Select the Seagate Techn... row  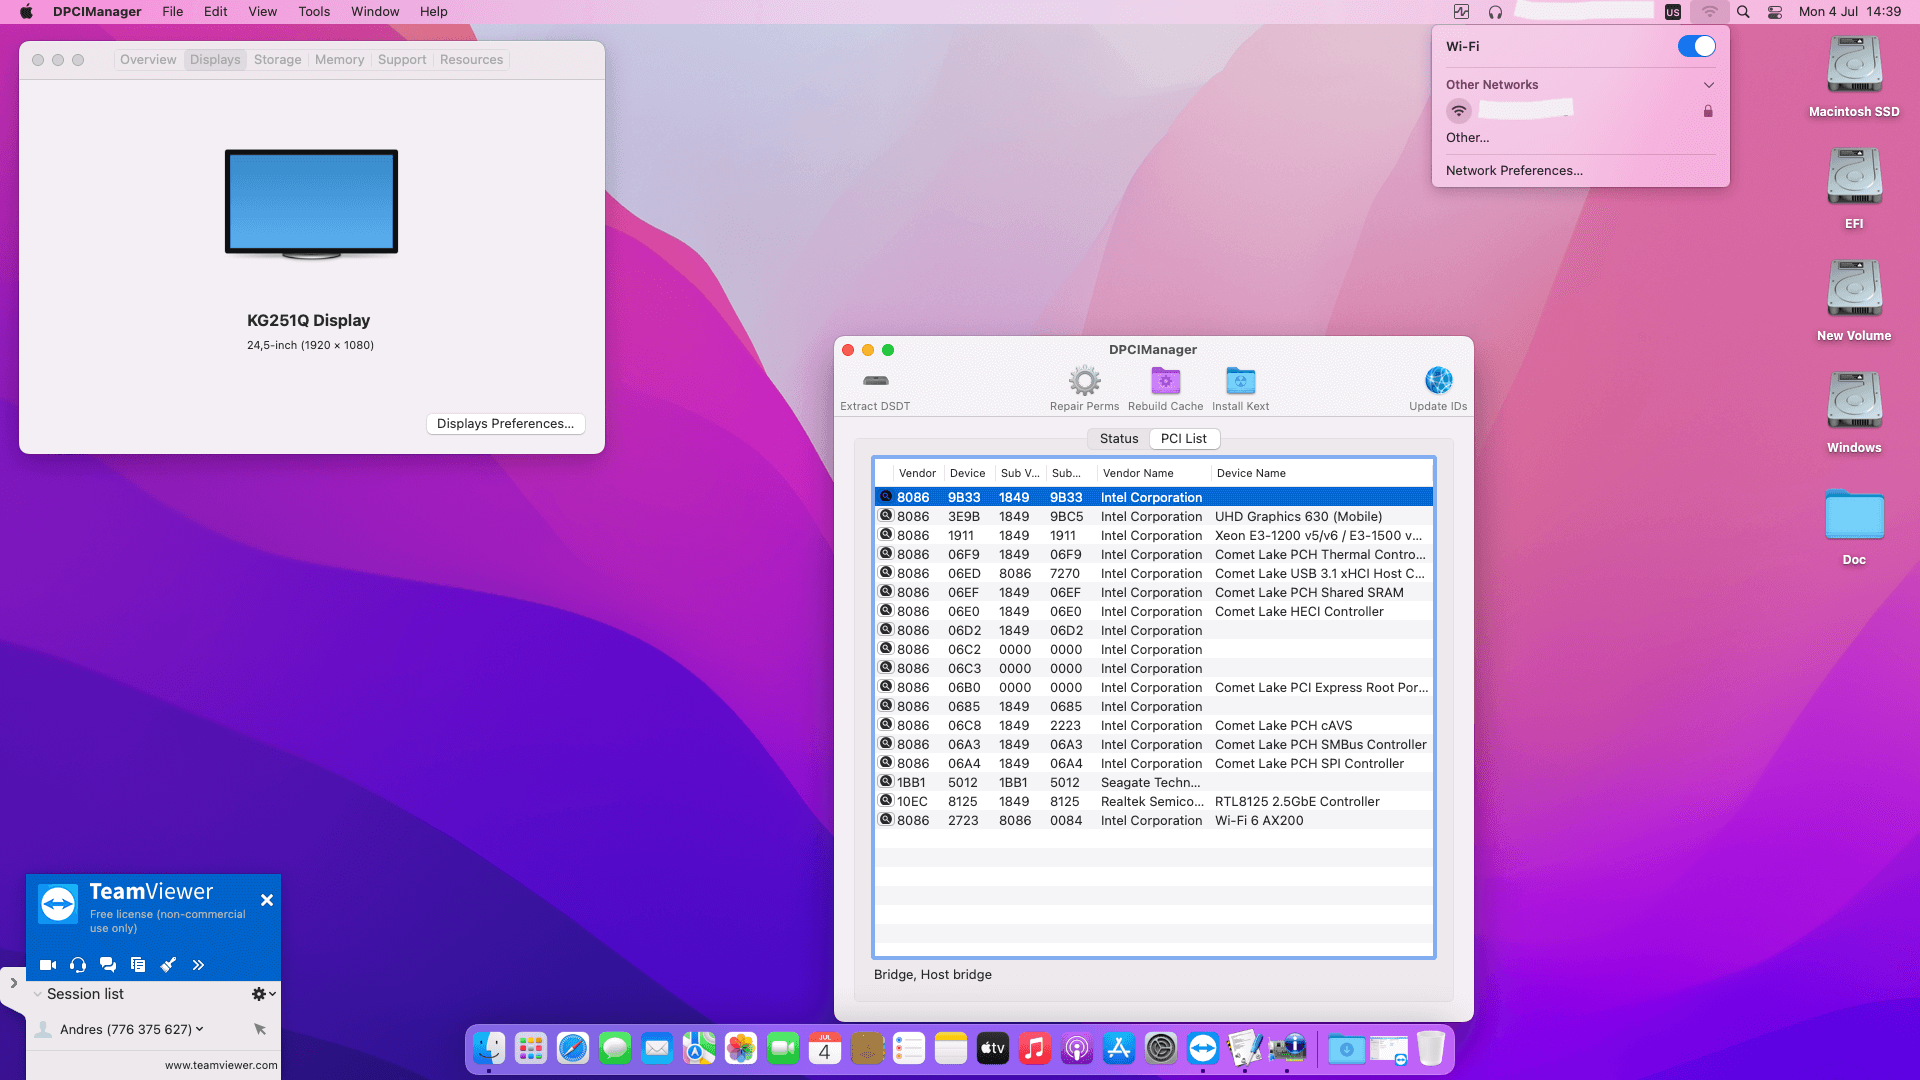pos(1154,783)
